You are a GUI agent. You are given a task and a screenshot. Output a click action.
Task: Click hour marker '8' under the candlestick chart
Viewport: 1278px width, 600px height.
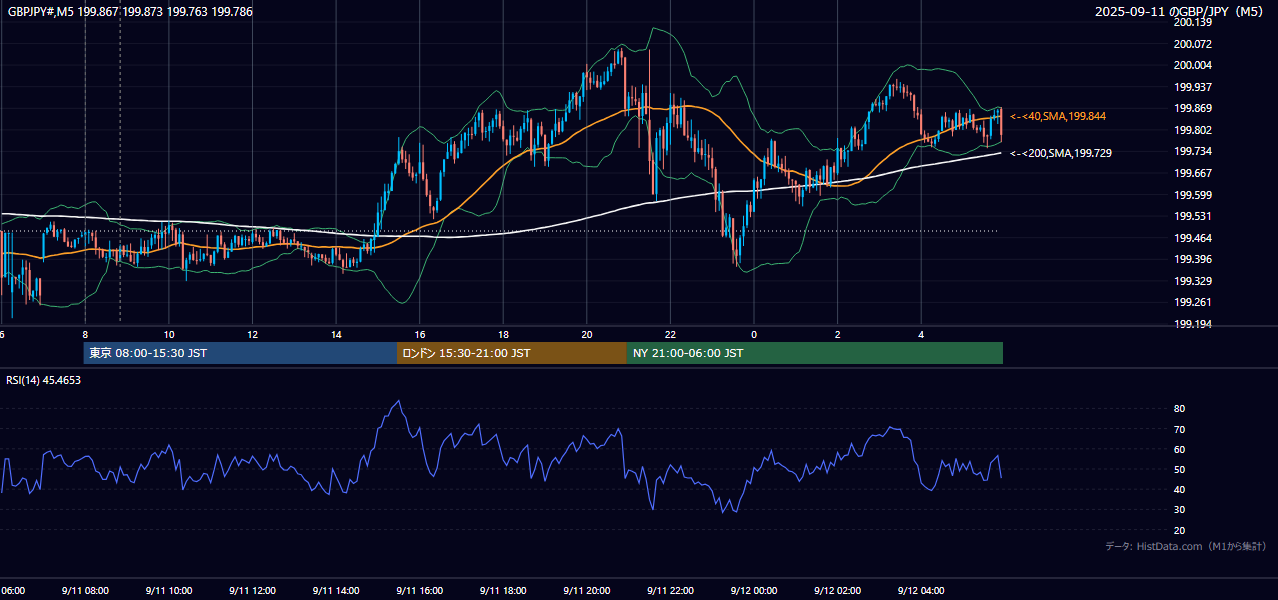pos(85,335)
